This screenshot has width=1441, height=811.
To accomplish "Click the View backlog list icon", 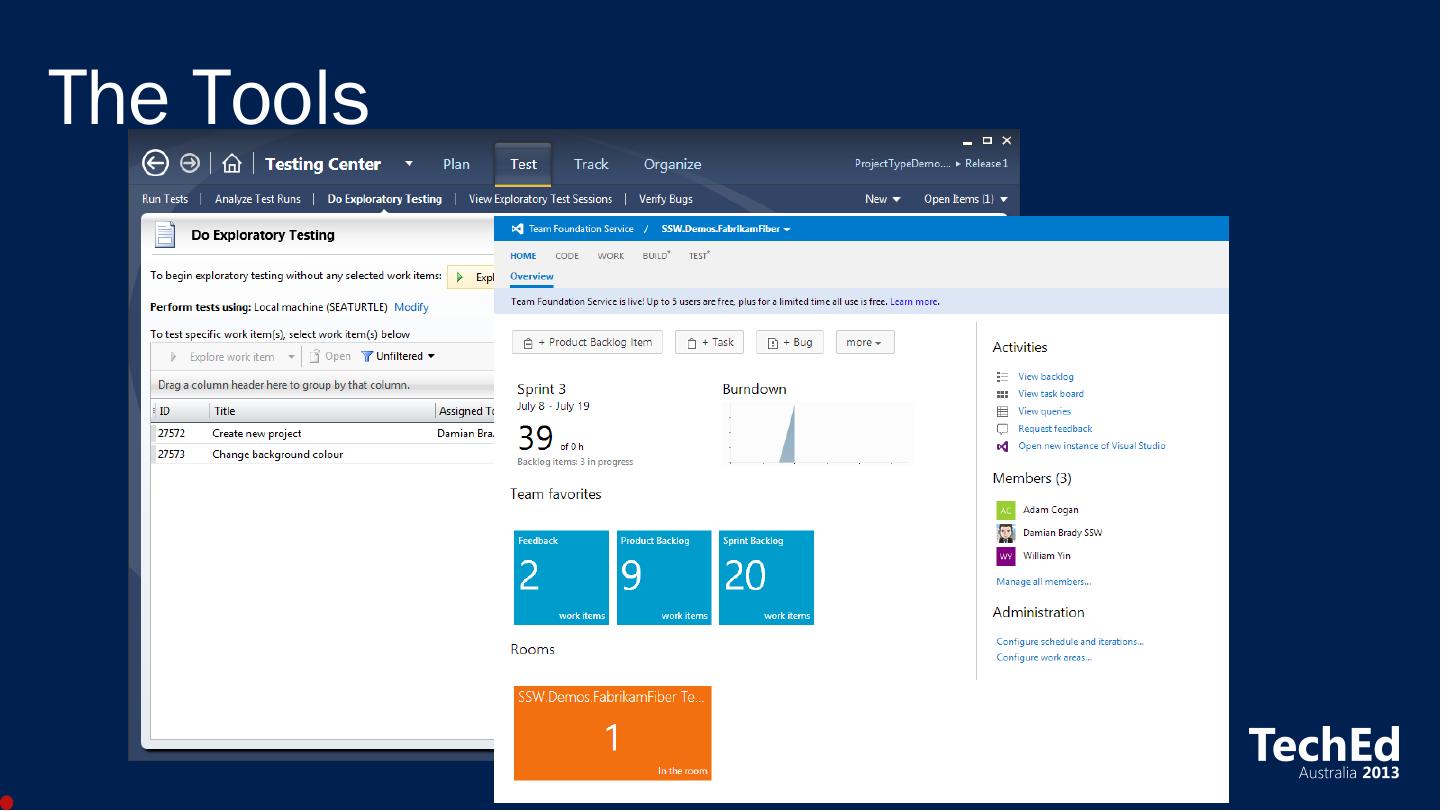I will pyautogui.click(x=1002, y=377).
